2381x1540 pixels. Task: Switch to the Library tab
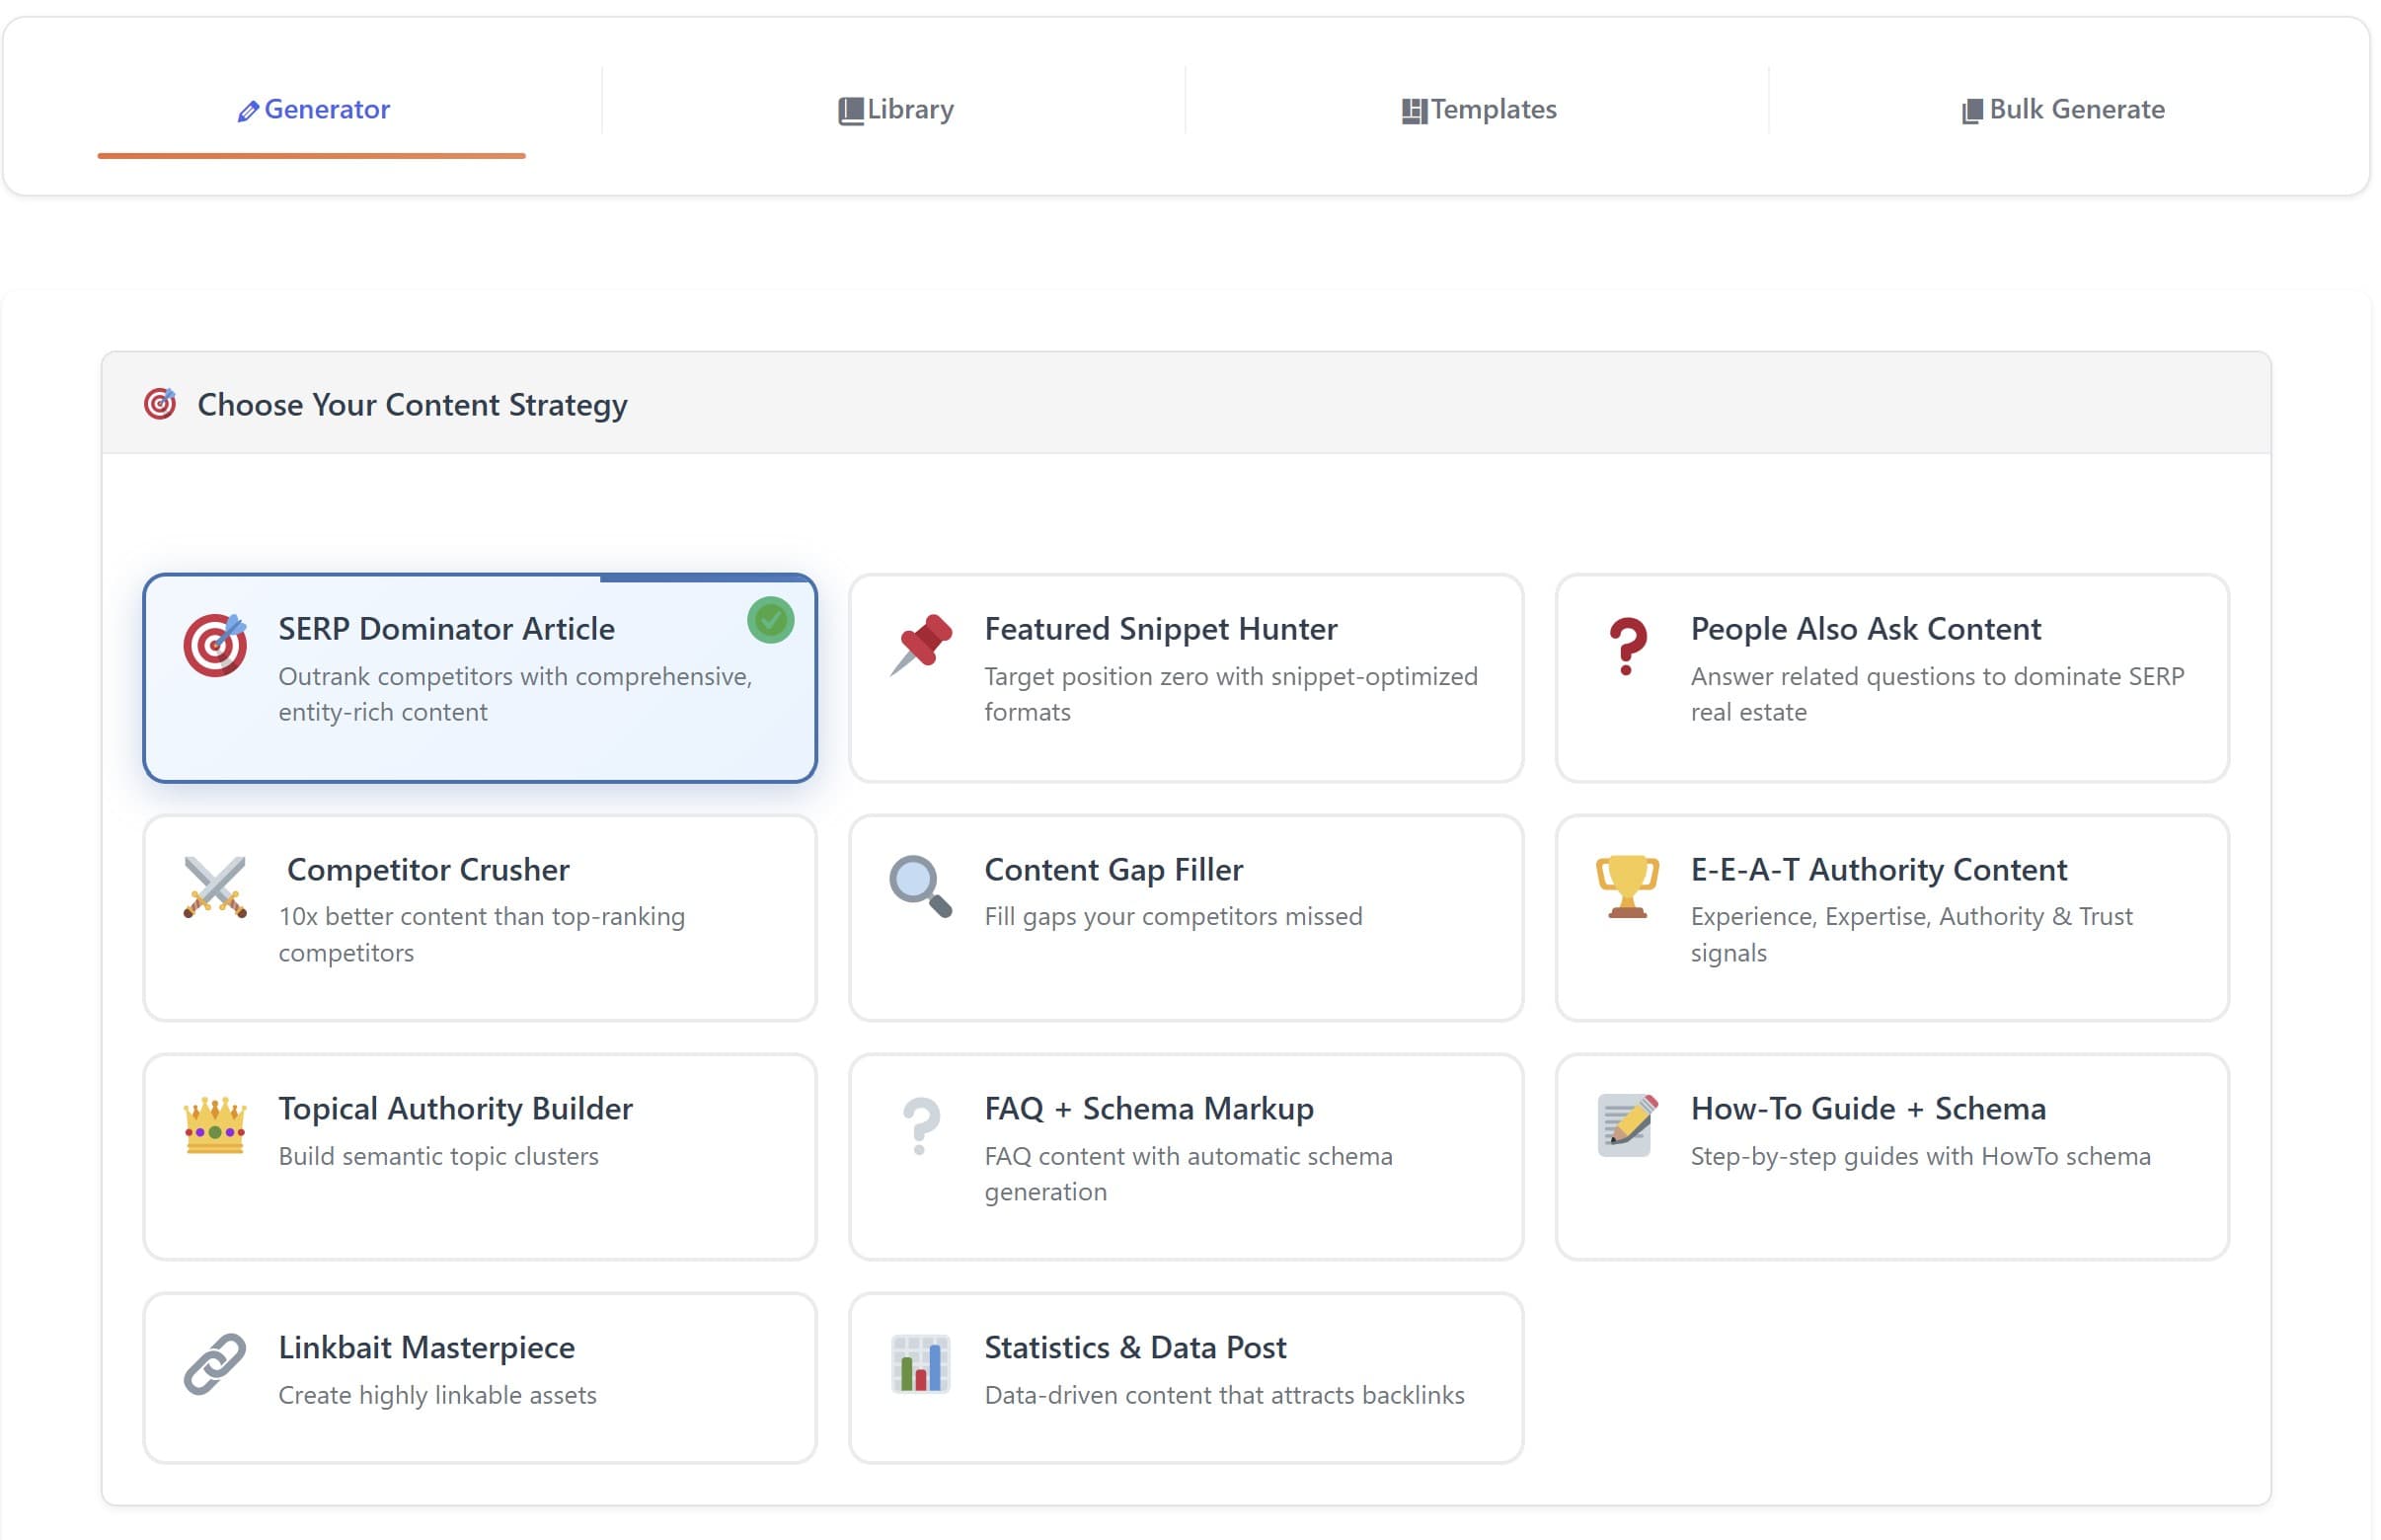pos(895,109)
